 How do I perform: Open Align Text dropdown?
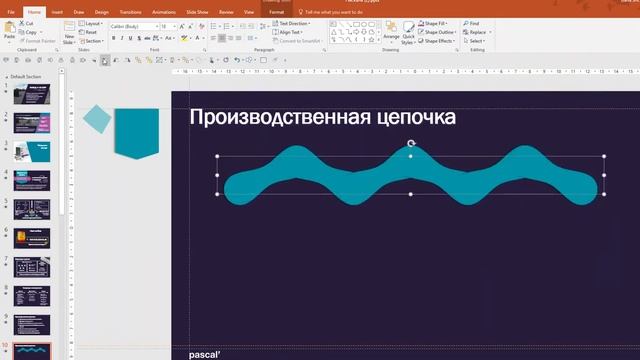coord(287,32)
